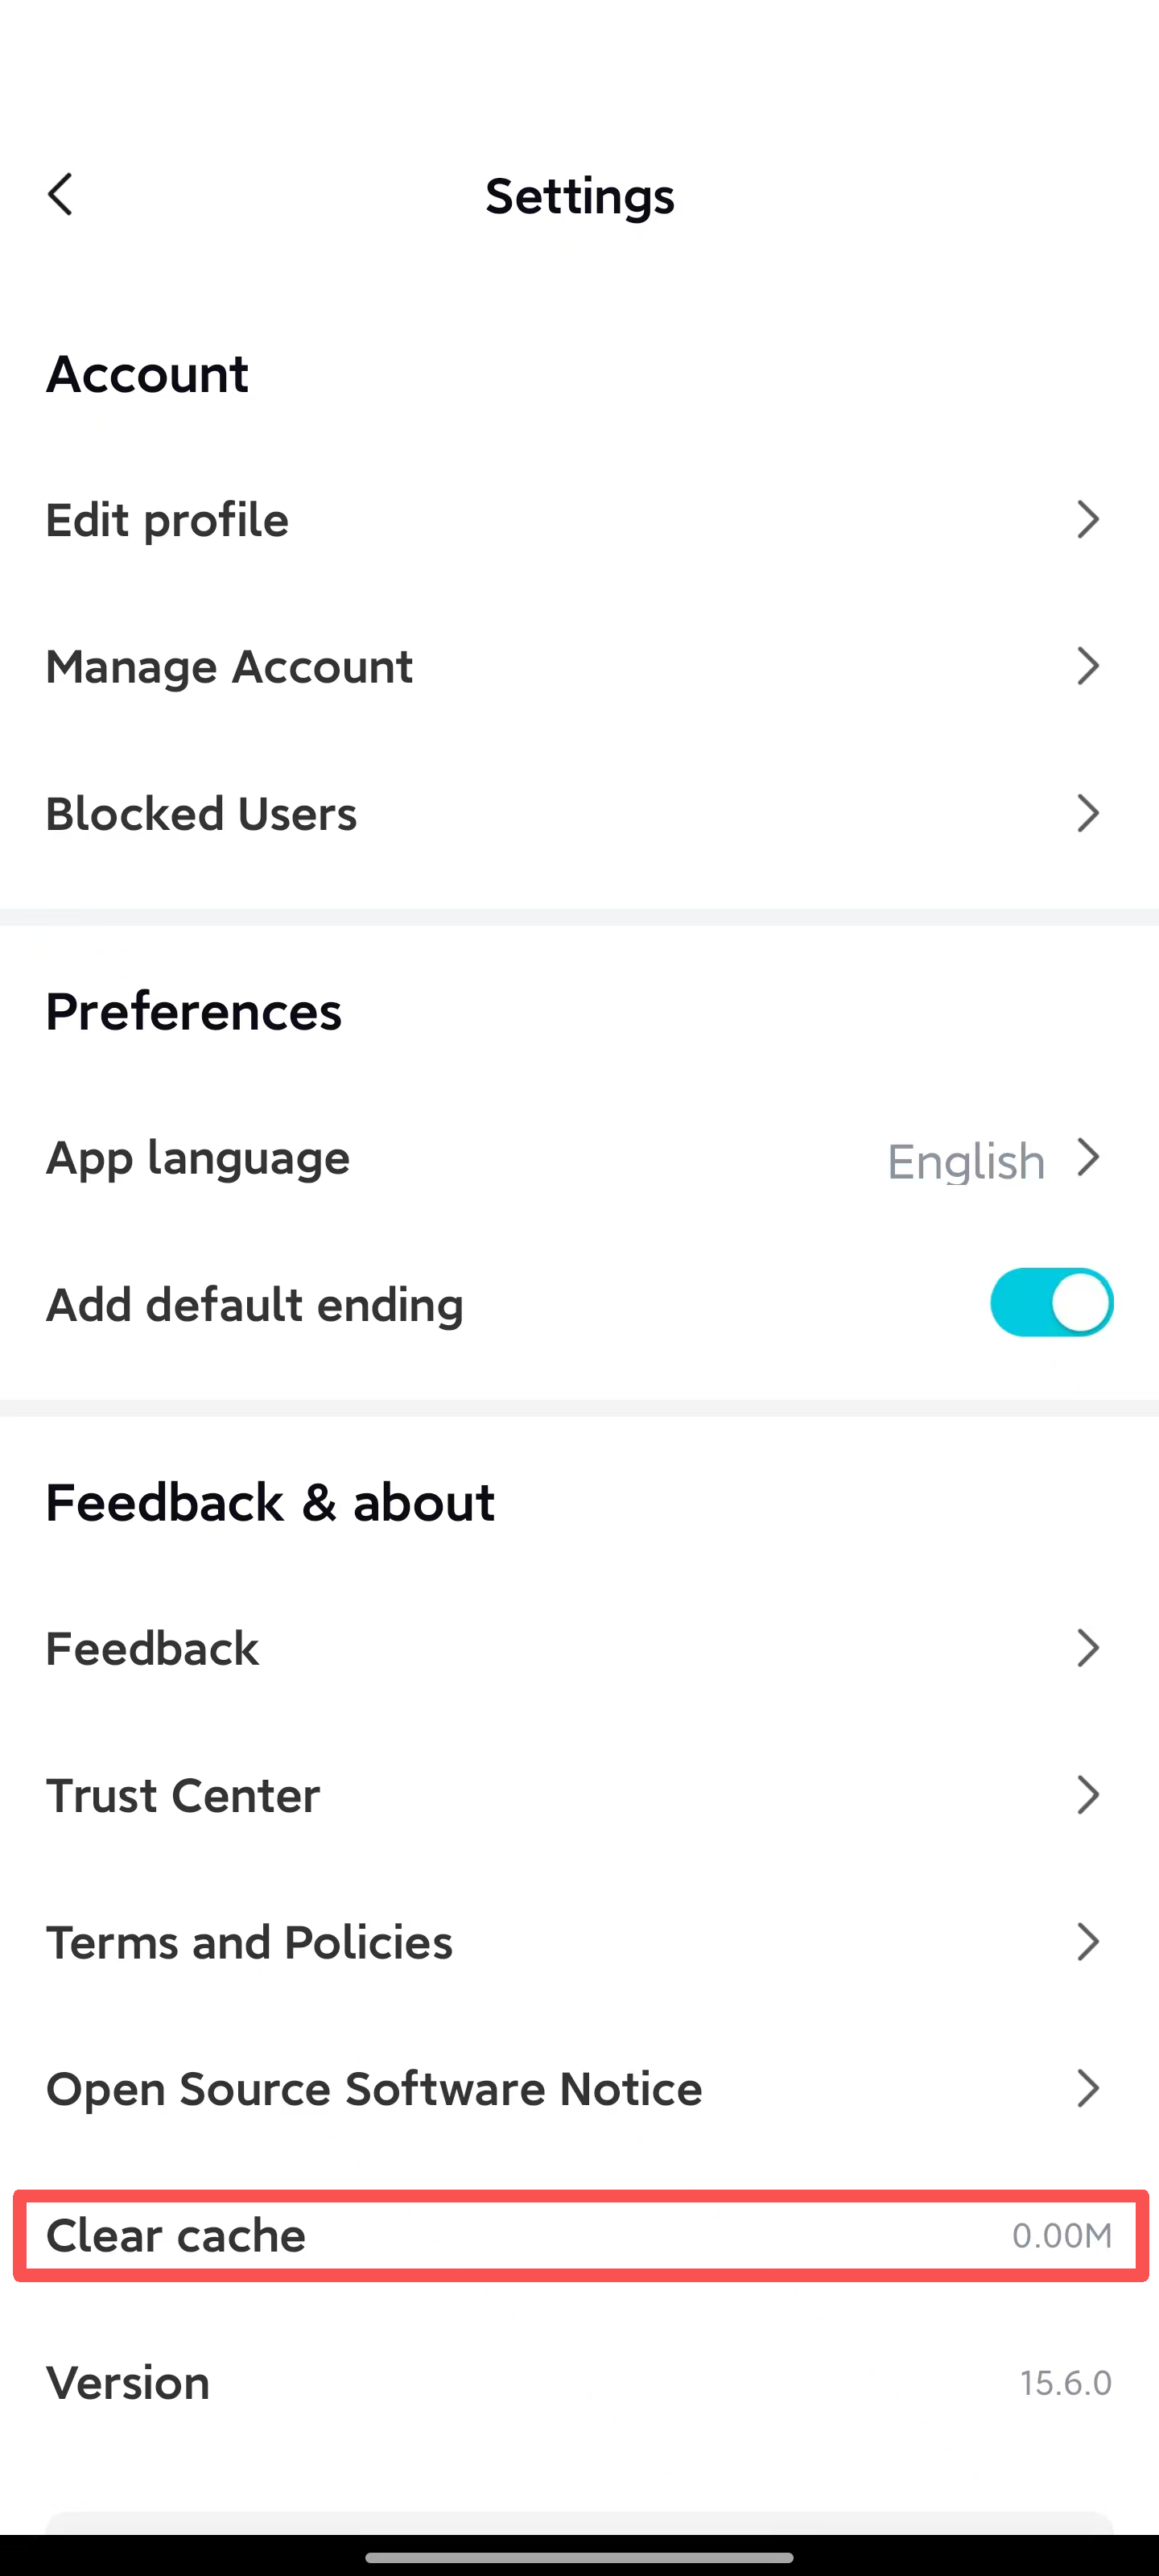The height and width of the screenshot is (2576, 1159).
Task: Click chevron beside Trust Center
Action: click(1088, 1795)
